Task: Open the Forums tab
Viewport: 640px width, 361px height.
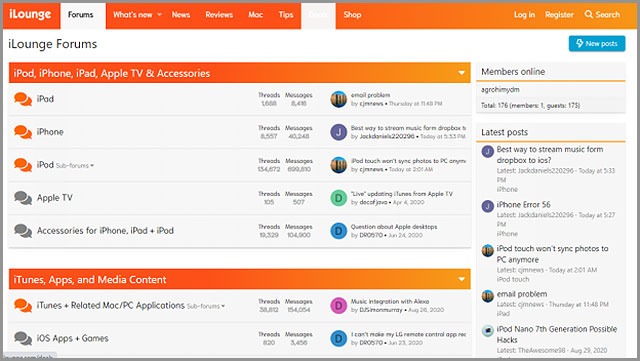Action: pyautogui.click(x=80, y=15)
